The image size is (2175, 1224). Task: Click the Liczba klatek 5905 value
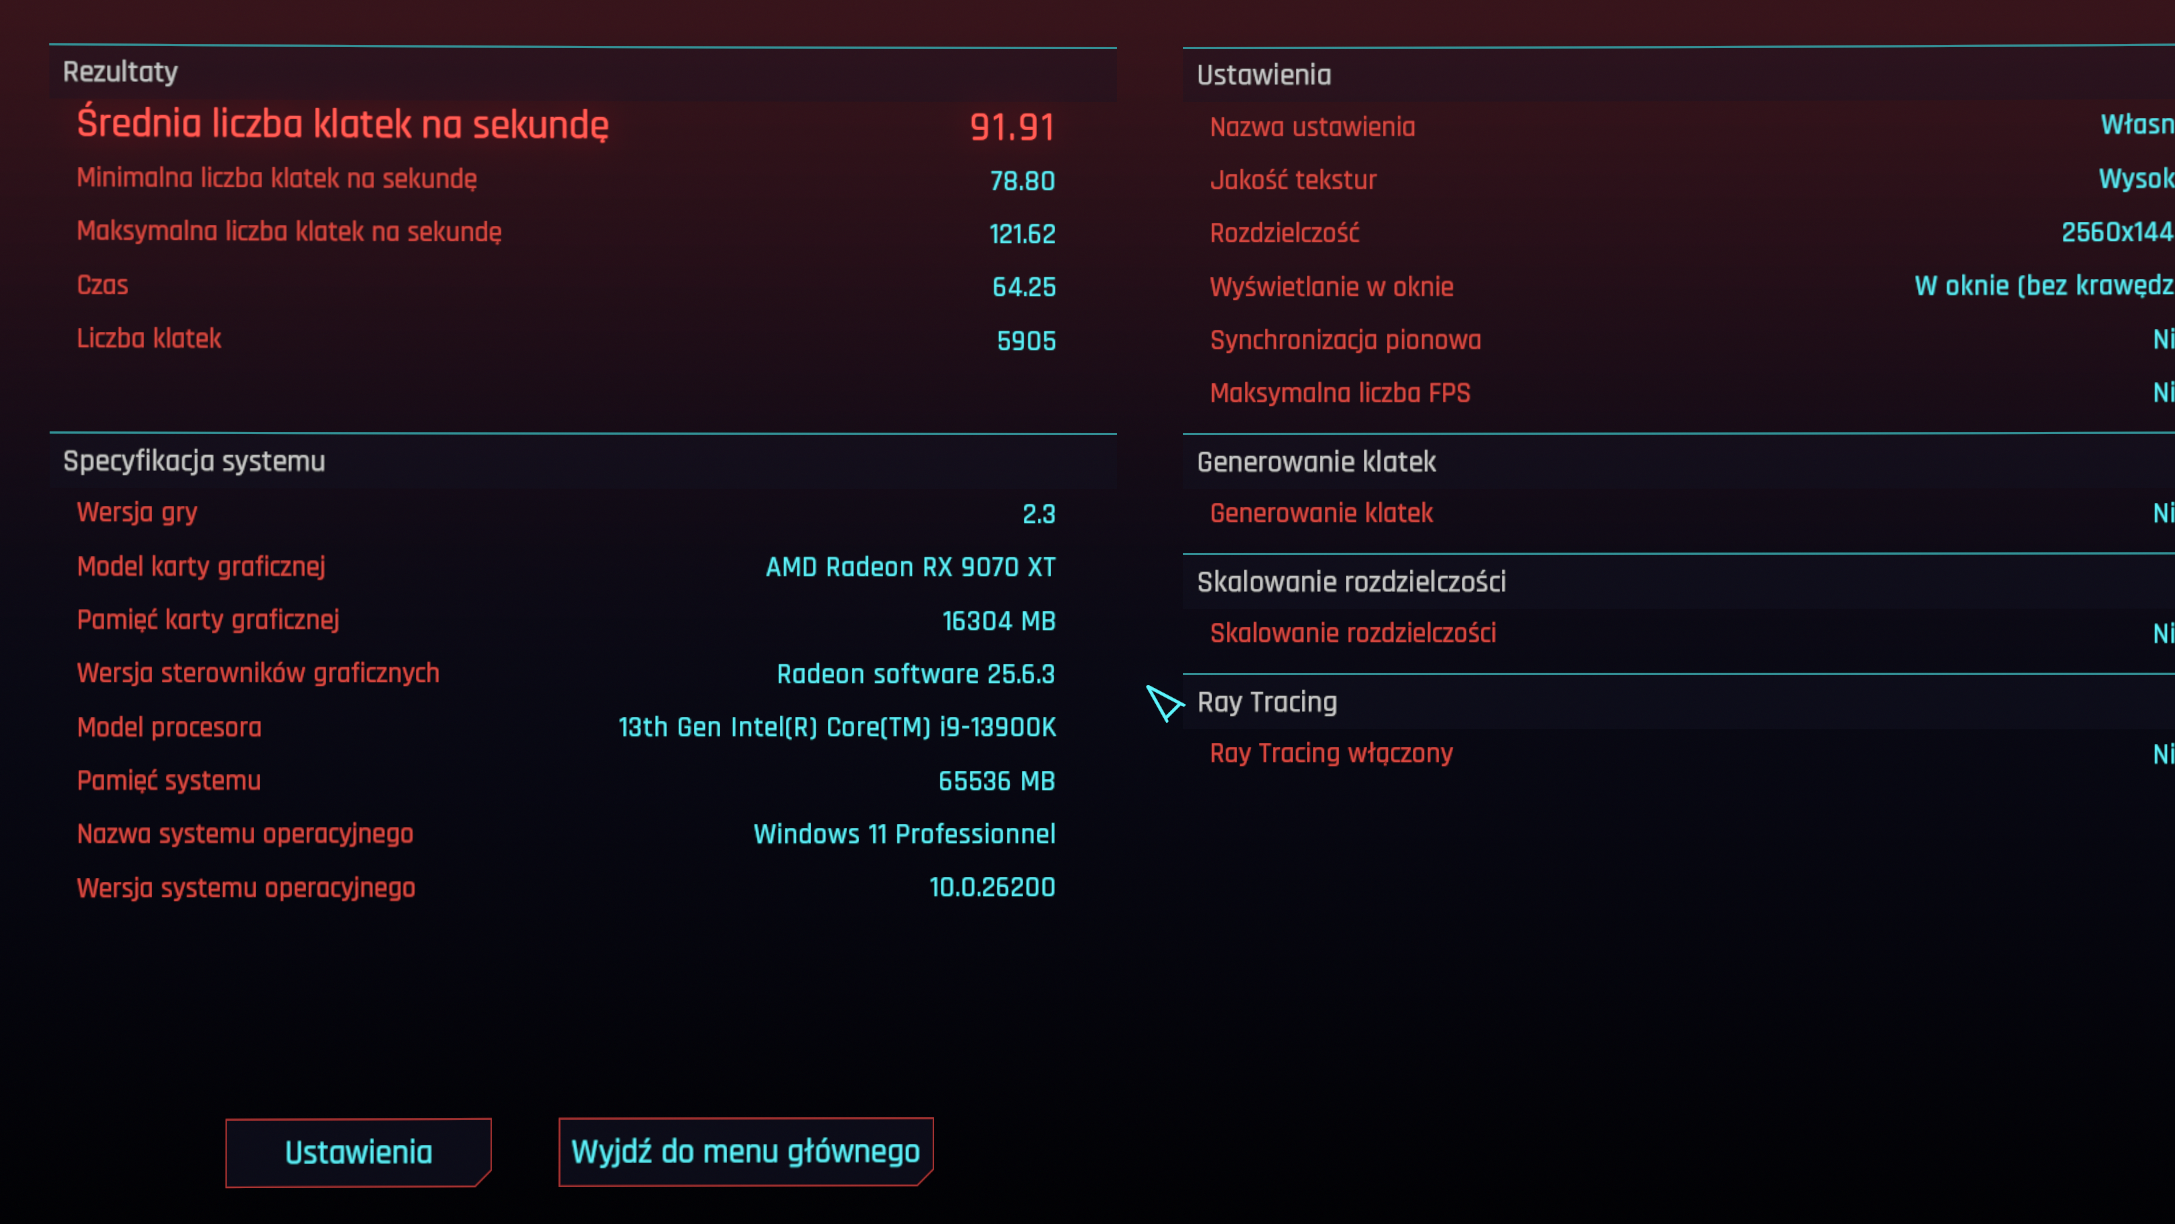point(1026,341)
